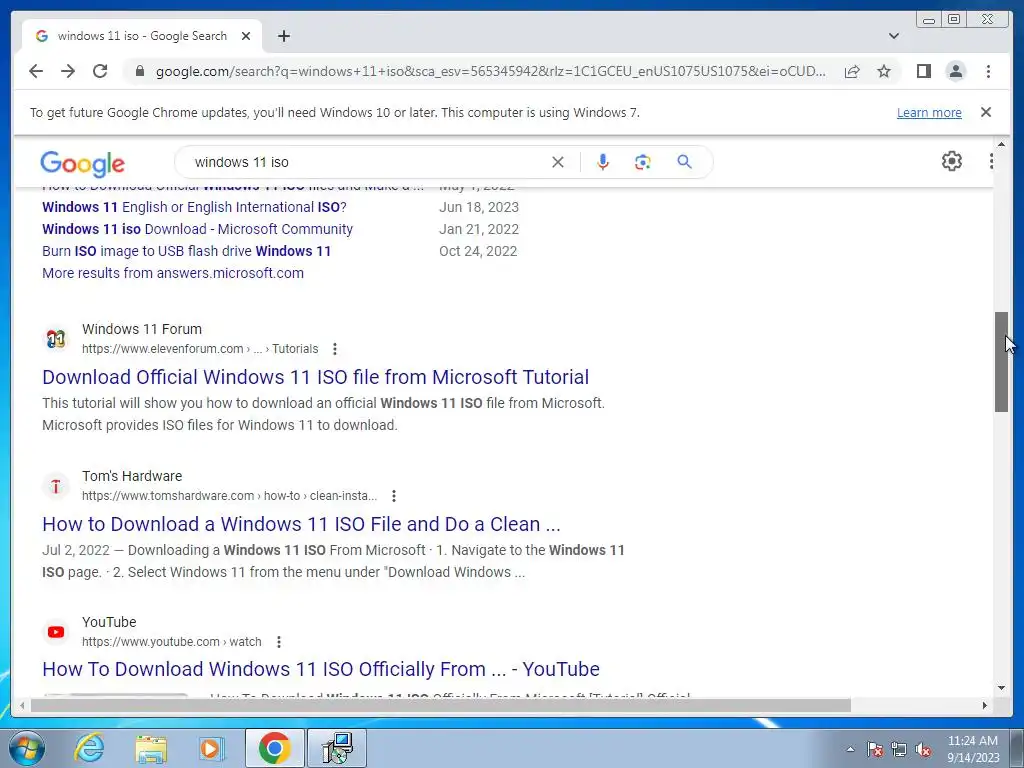The width and height of the screenshot is (1024, 768).
Task: Open options dots for tomshardware result
Action: (394, 496)
